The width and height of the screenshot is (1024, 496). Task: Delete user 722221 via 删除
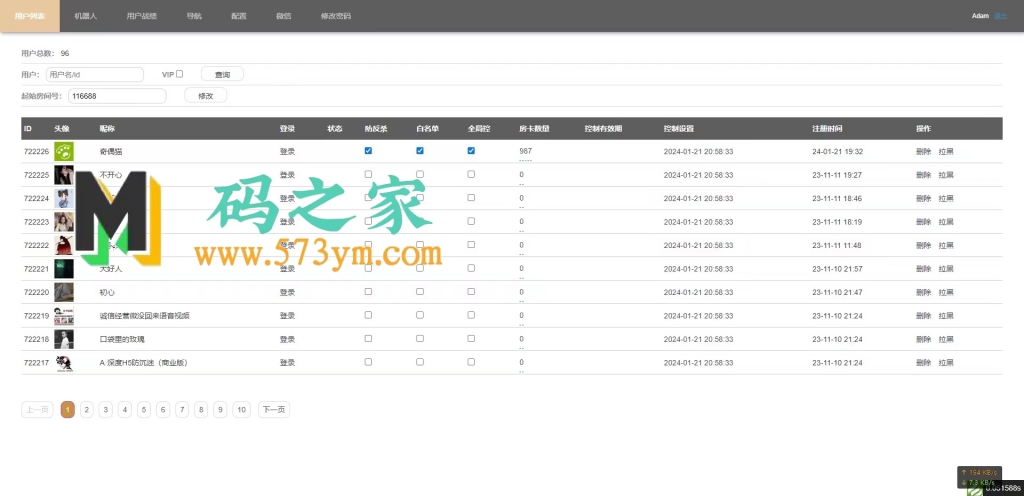[x=923, y=269]
